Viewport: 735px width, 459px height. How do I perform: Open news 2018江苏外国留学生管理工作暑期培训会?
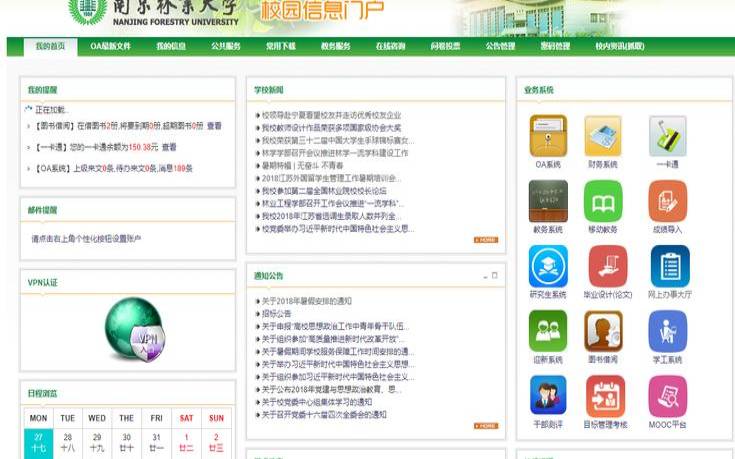pyautogui.click(x=331, y=178)
